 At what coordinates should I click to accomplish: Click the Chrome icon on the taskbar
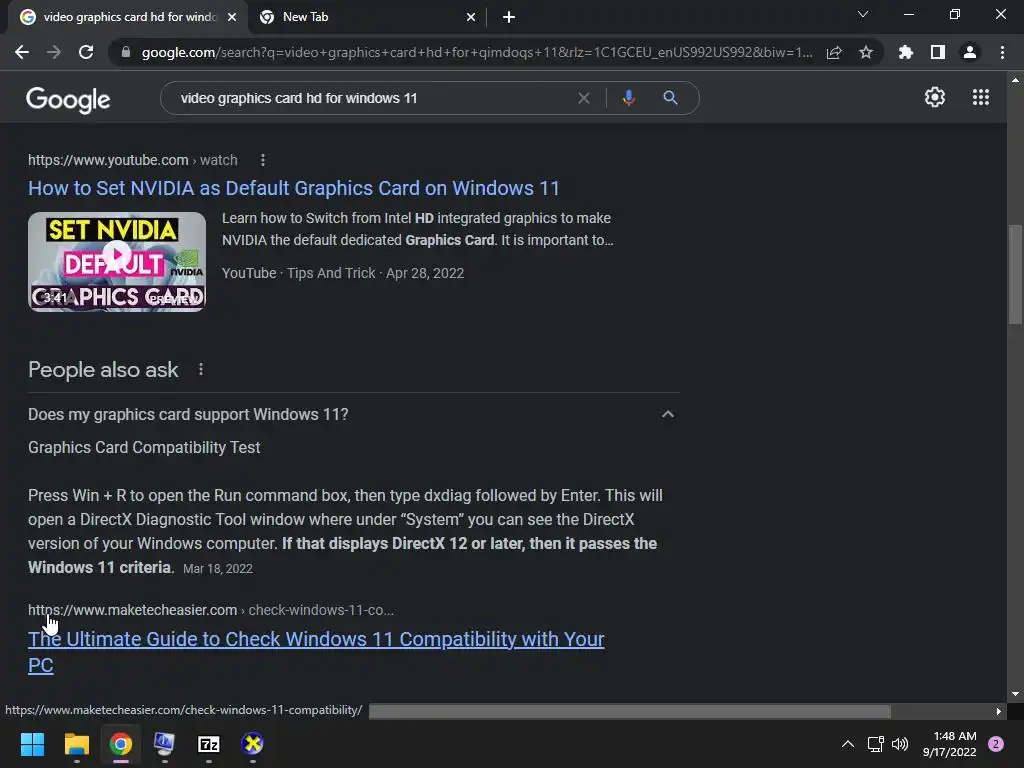point(121,744)
